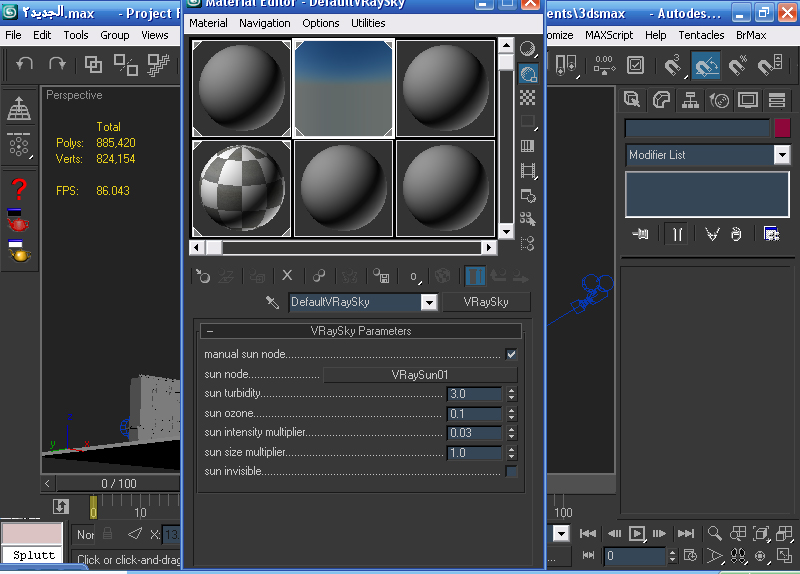Click the Next Frame button
The image size is (800, 574).
(659, 534)
